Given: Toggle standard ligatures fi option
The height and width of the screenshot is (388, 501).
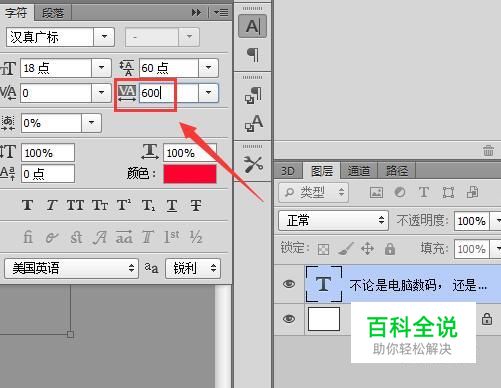Looking at the screenshot, I should 28,237.
